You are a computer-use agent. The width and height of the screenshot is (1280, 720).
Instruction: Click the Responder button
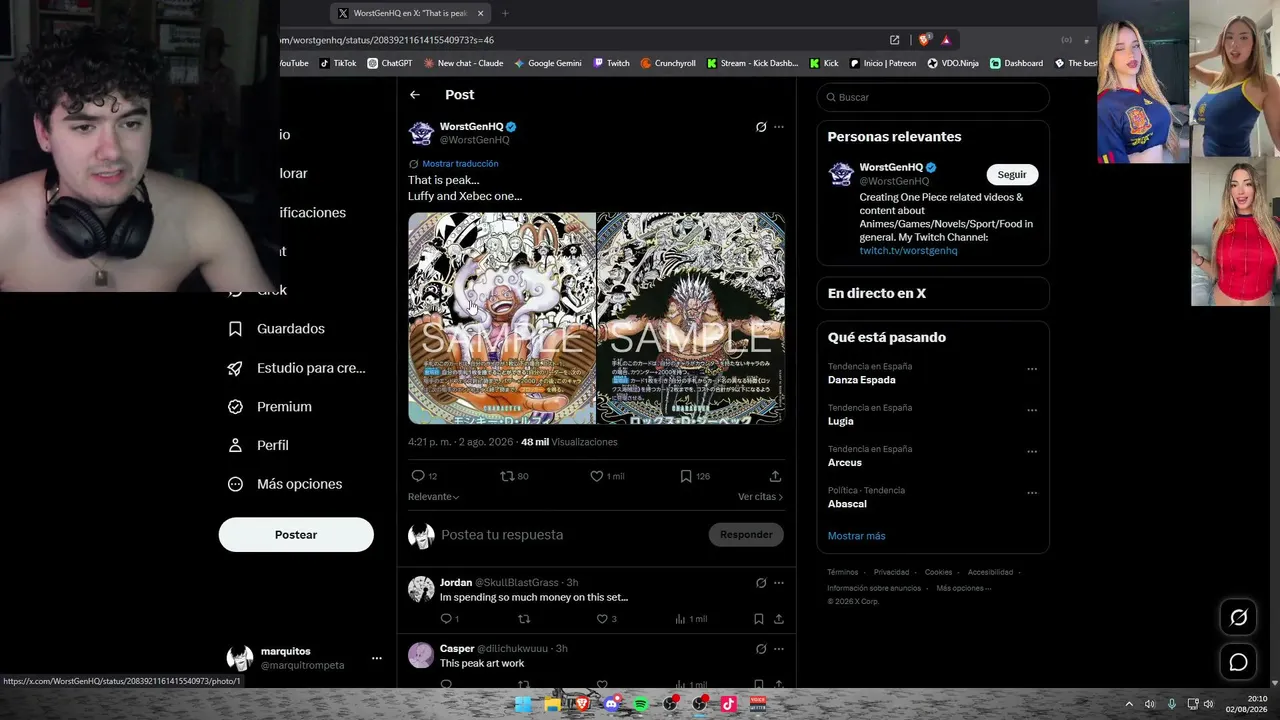[746, 535]
